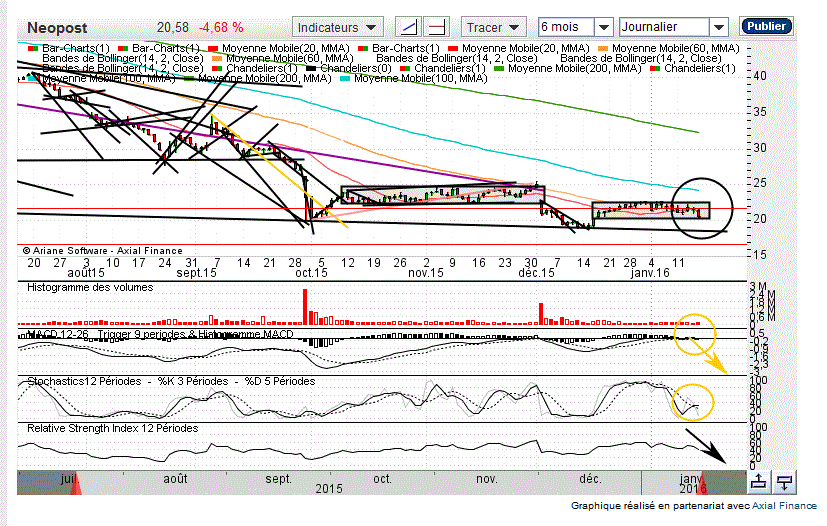Click the 6 mois period field
Image resolution: width=827 pixels, height=526 pixels.
click(x=565, y=27)
